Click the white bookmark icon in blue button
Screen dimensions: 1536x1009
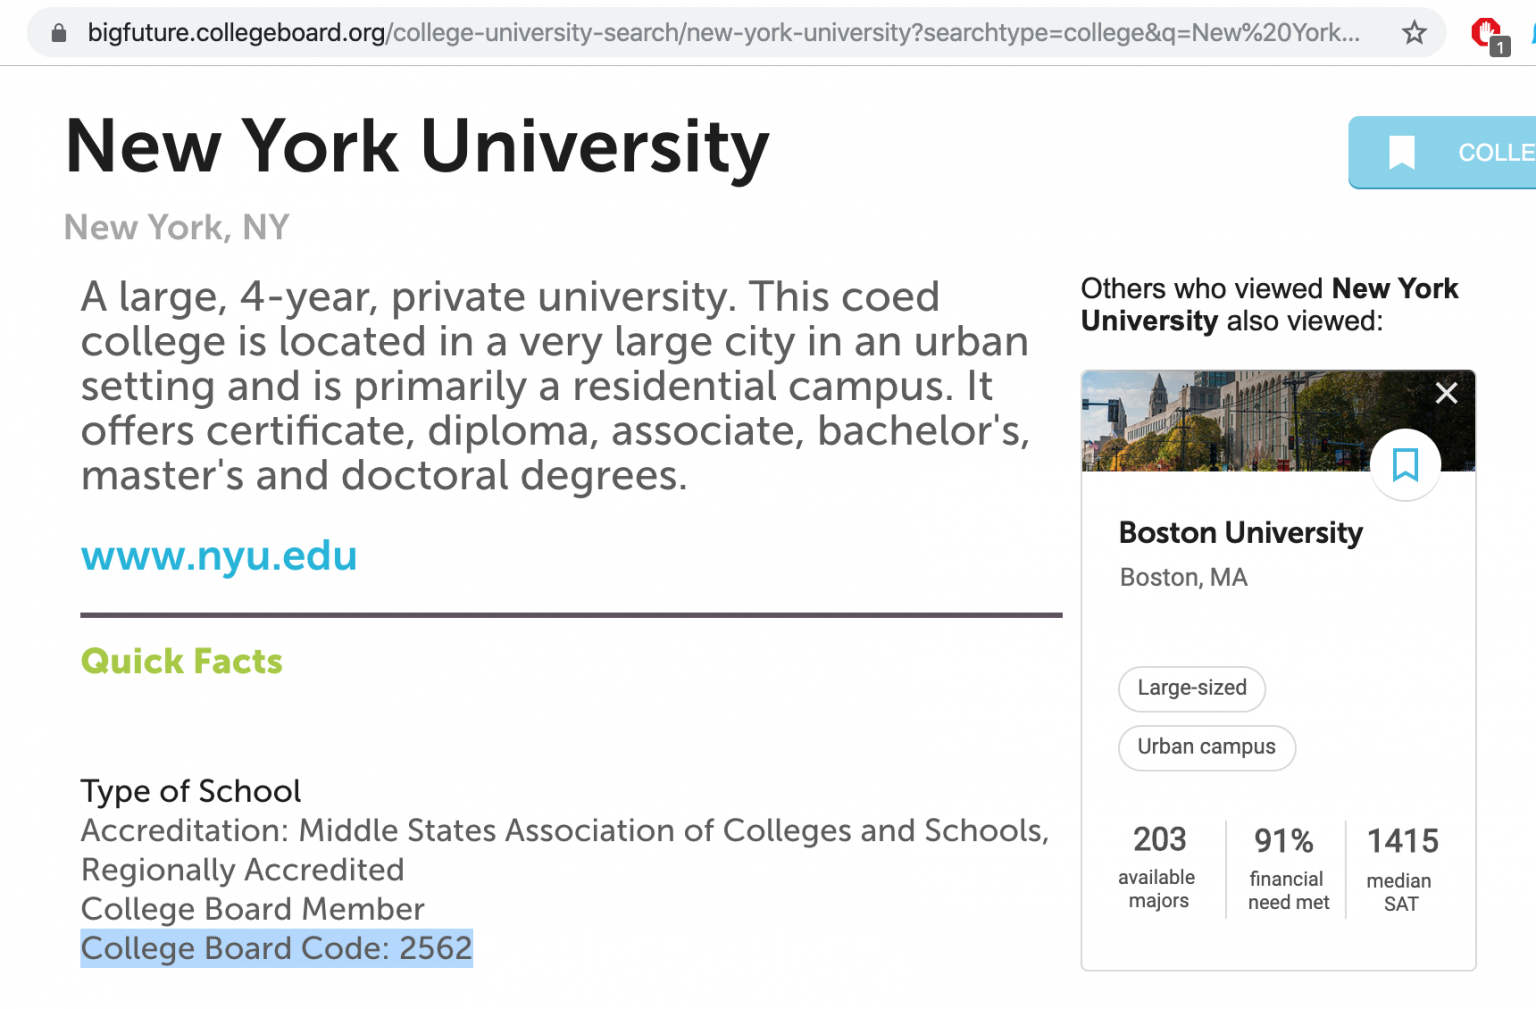(1401, 153)
